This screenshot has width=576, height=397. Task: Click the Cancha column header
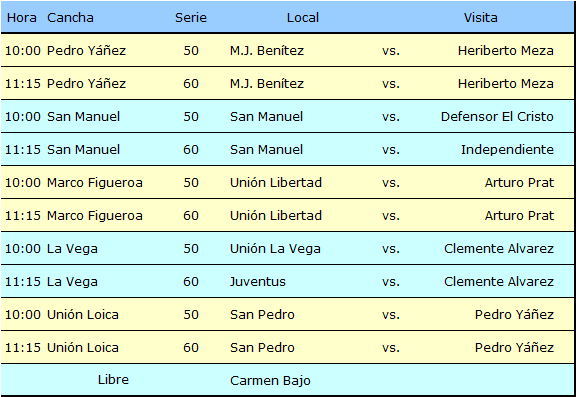click(x=70, y=18)
